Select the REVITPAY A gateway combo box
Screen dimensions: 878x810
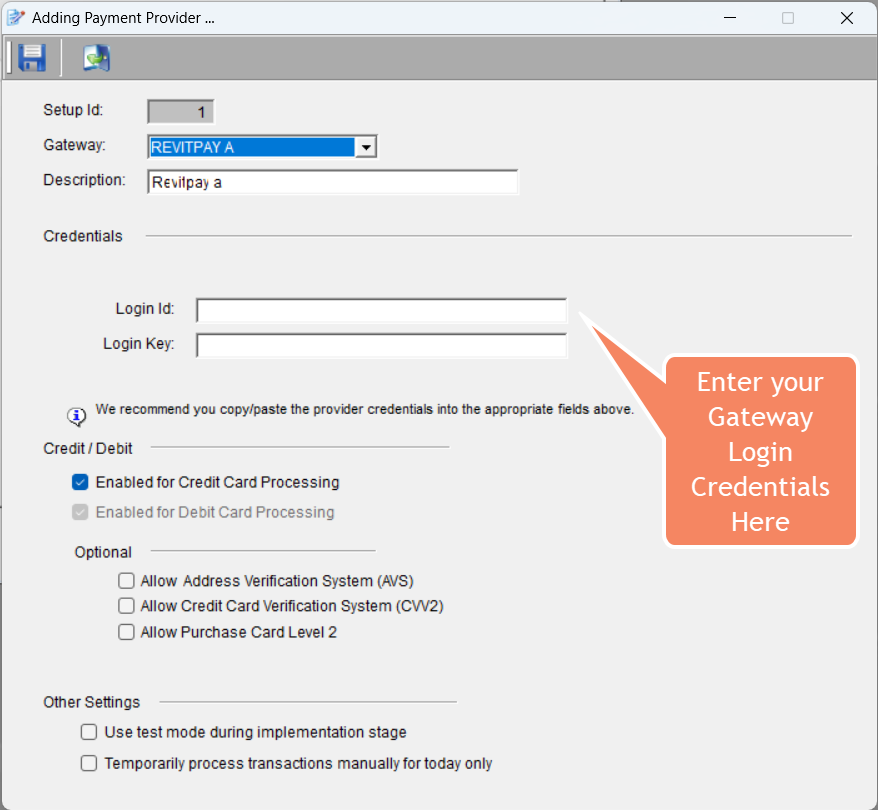[251, 148]
